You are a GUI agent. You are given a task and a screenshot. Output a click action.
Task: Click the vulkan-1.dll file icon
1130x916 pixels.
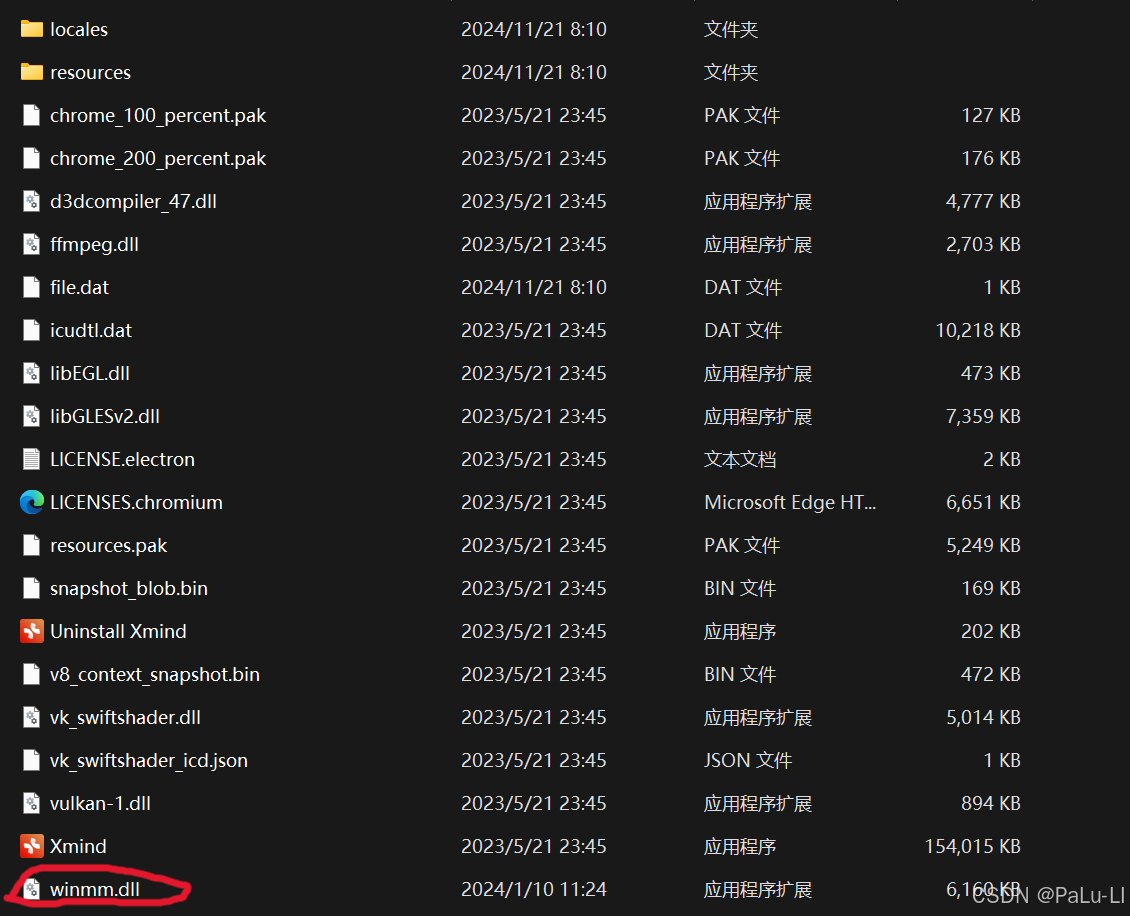(x=32, y=803)
